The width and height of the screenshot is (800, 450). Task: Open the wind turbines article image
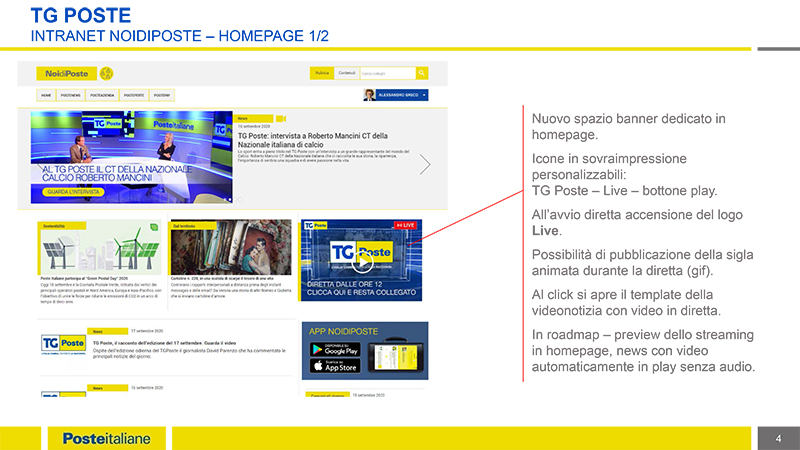(x=99, y=247)
